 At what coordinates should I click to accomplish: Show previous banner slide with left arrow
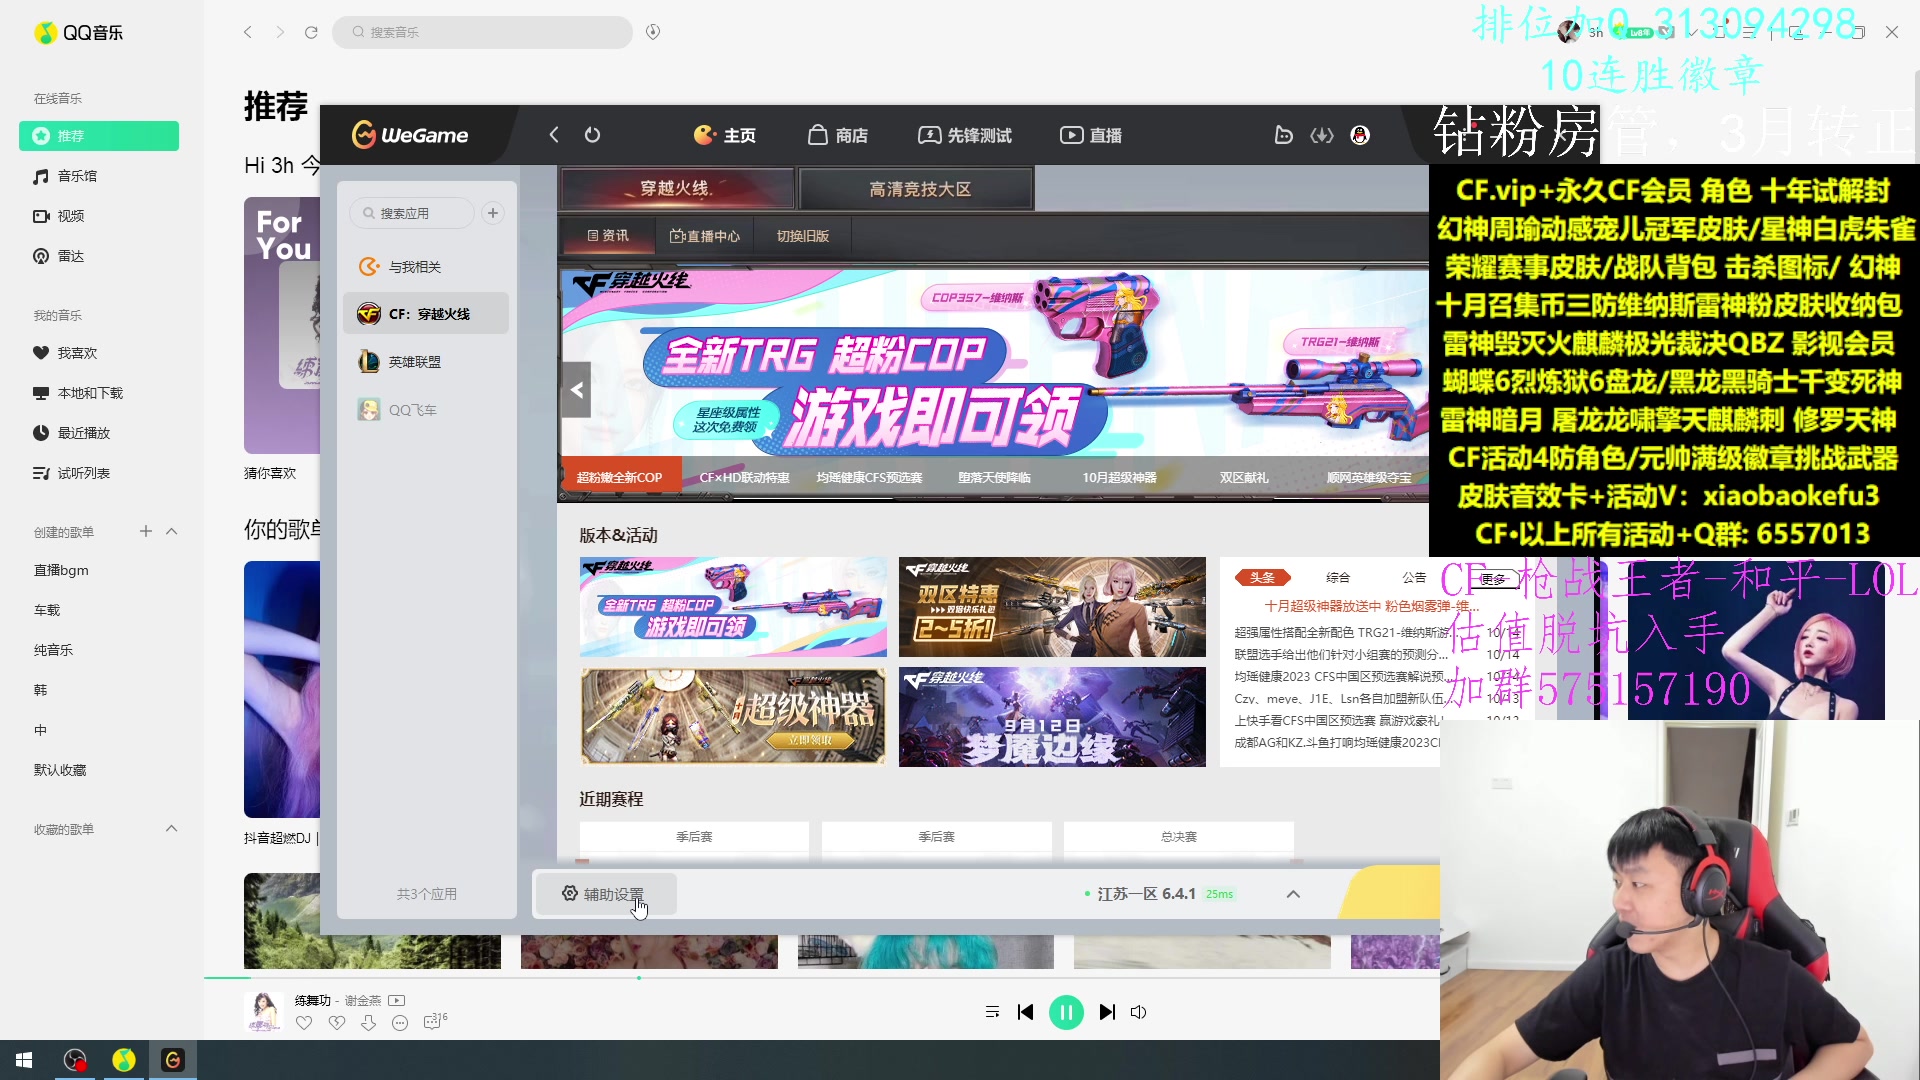point(576,390)
